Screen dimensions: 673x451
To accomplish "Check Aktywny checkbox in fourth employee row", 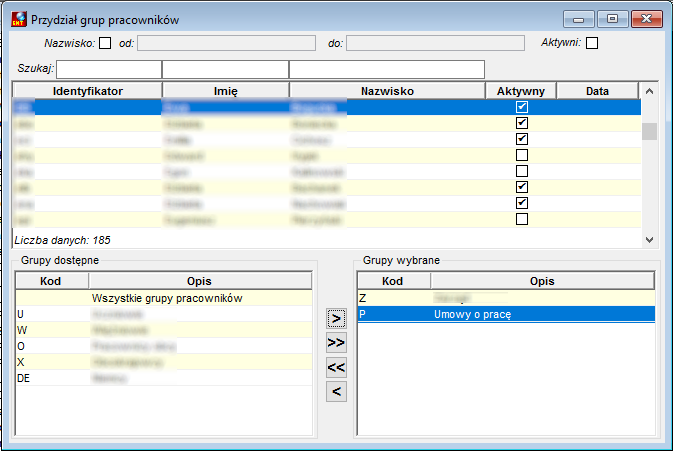I will tap(522, 155).
